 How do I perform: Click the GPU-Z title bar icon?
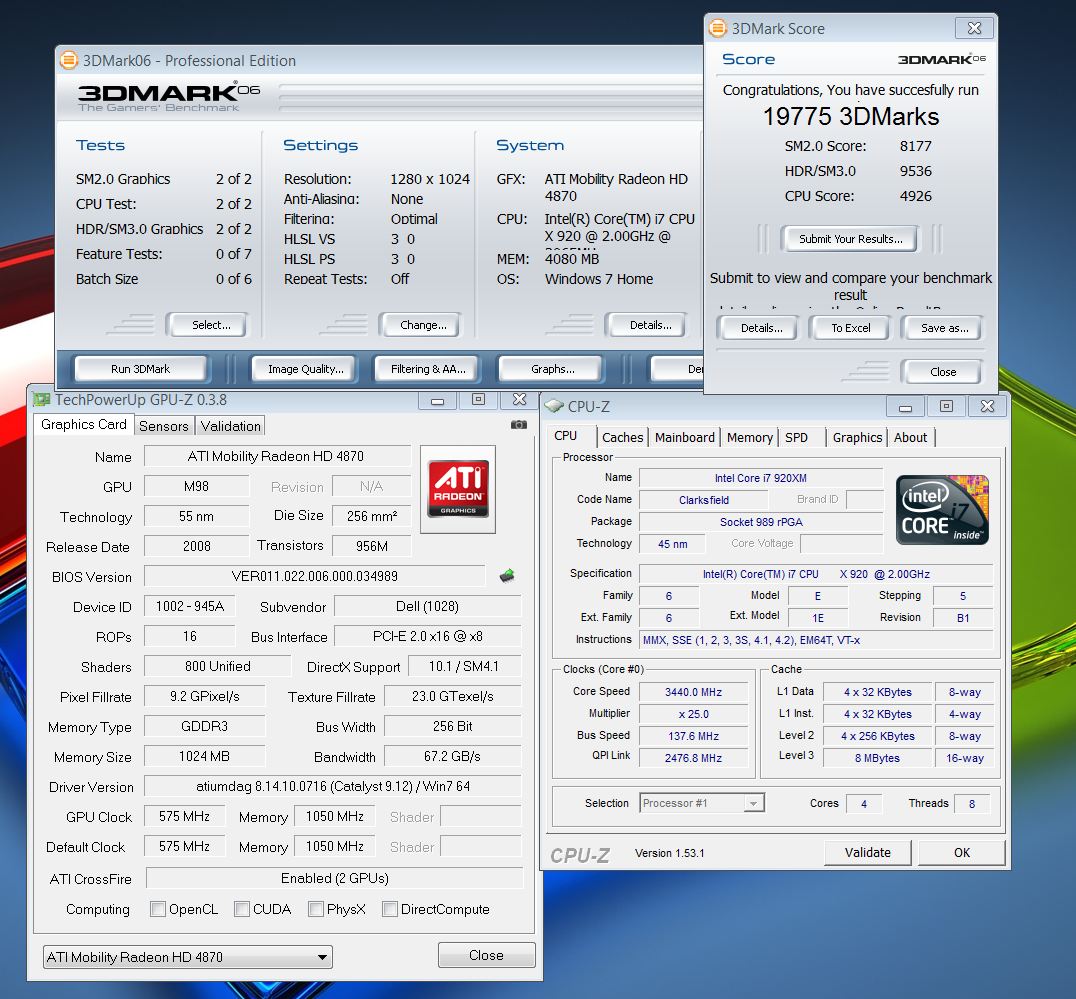[x=41, y=399]
